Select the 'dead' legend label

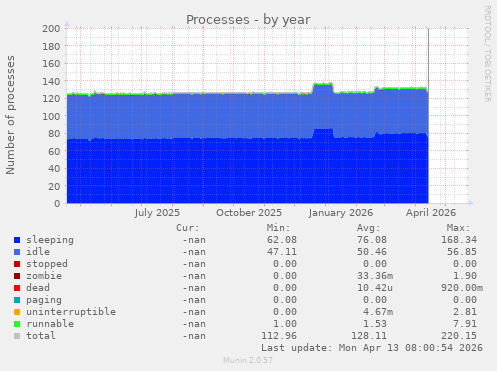(x=38, y=288)
